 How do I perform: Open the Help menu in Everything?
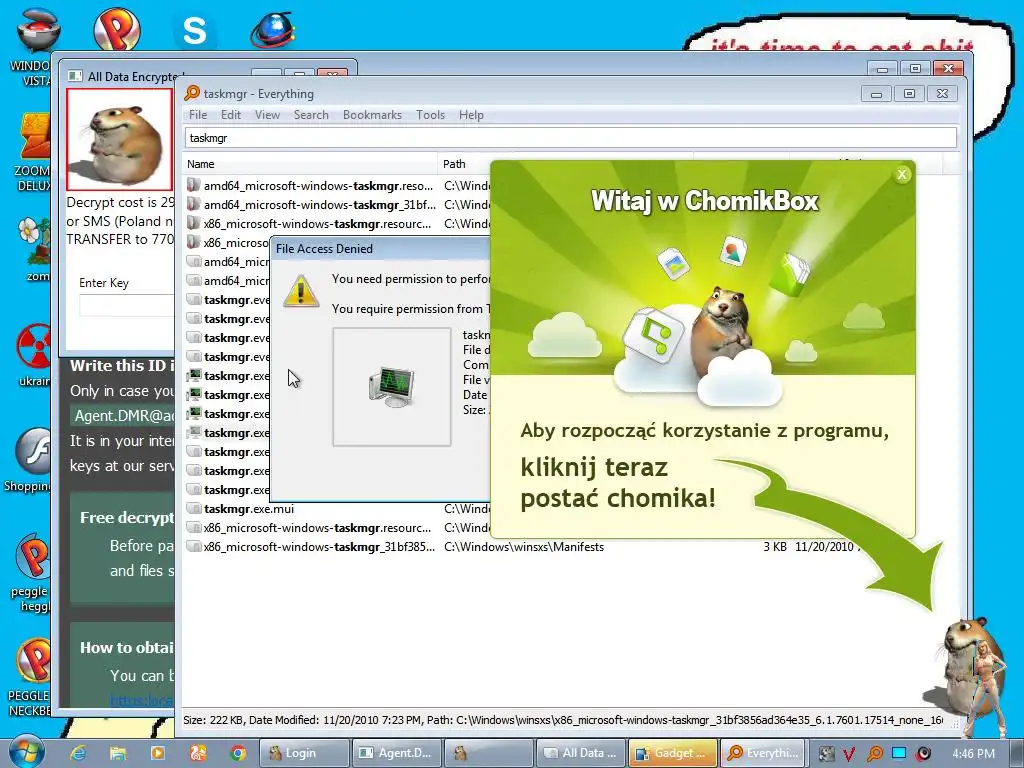click(x=471, y=115)
